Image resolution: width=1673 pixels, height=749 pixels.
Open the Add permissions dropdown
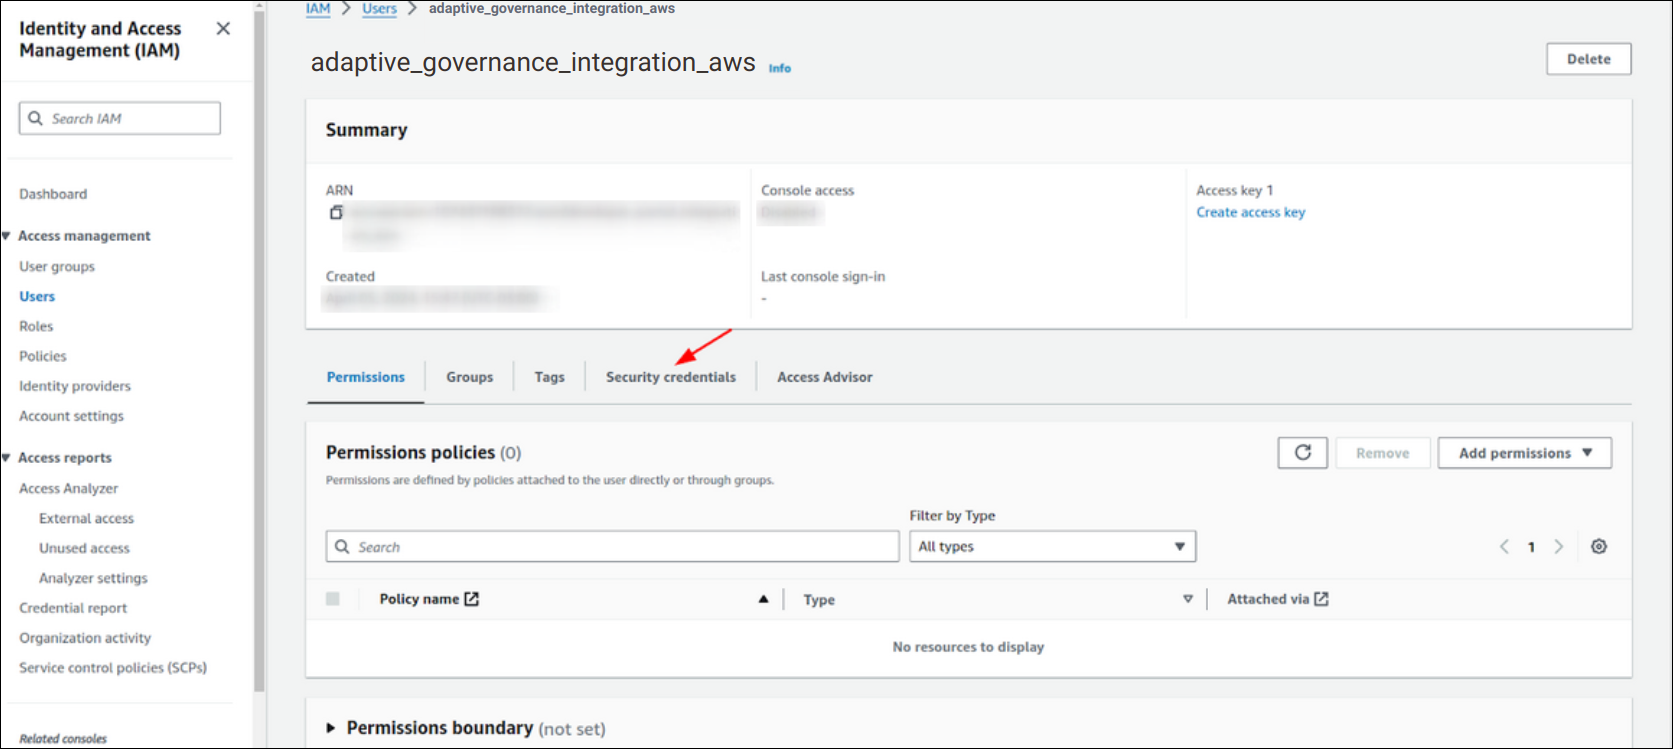coord(1524,453)
